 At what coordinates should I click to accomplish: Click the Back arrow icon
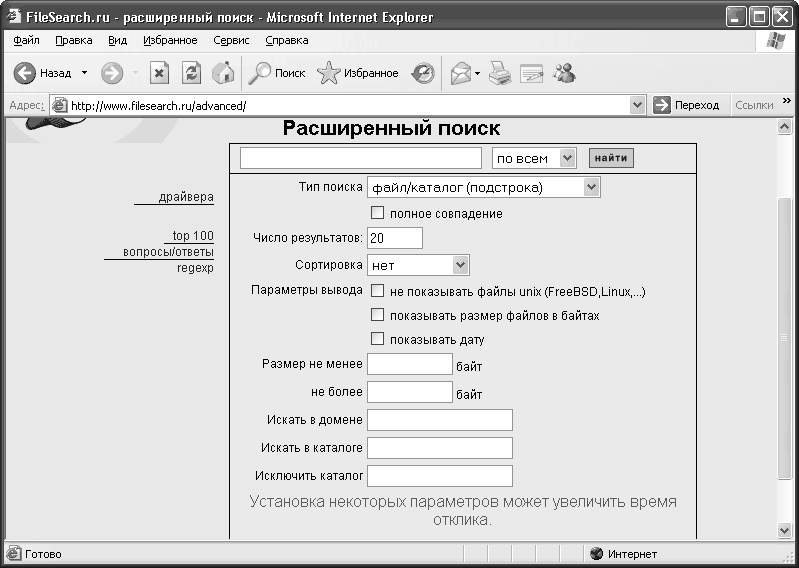click(x=25, y=73)
